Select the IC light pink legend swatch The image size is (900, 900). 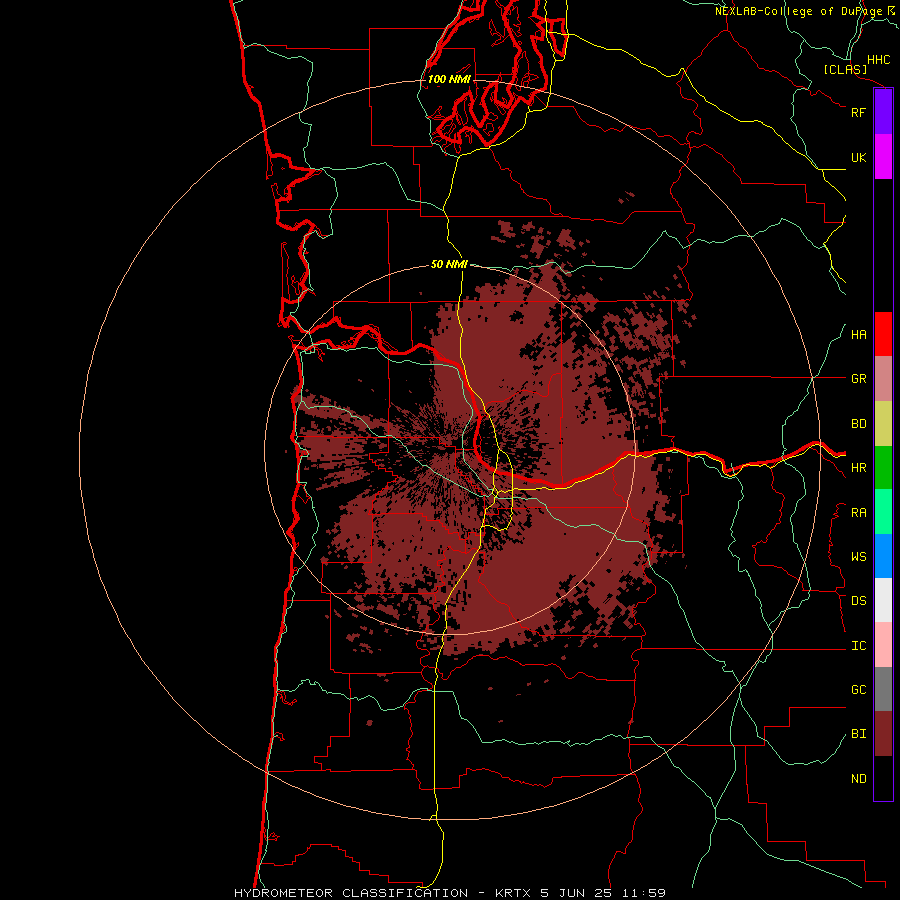pos(883,645)
